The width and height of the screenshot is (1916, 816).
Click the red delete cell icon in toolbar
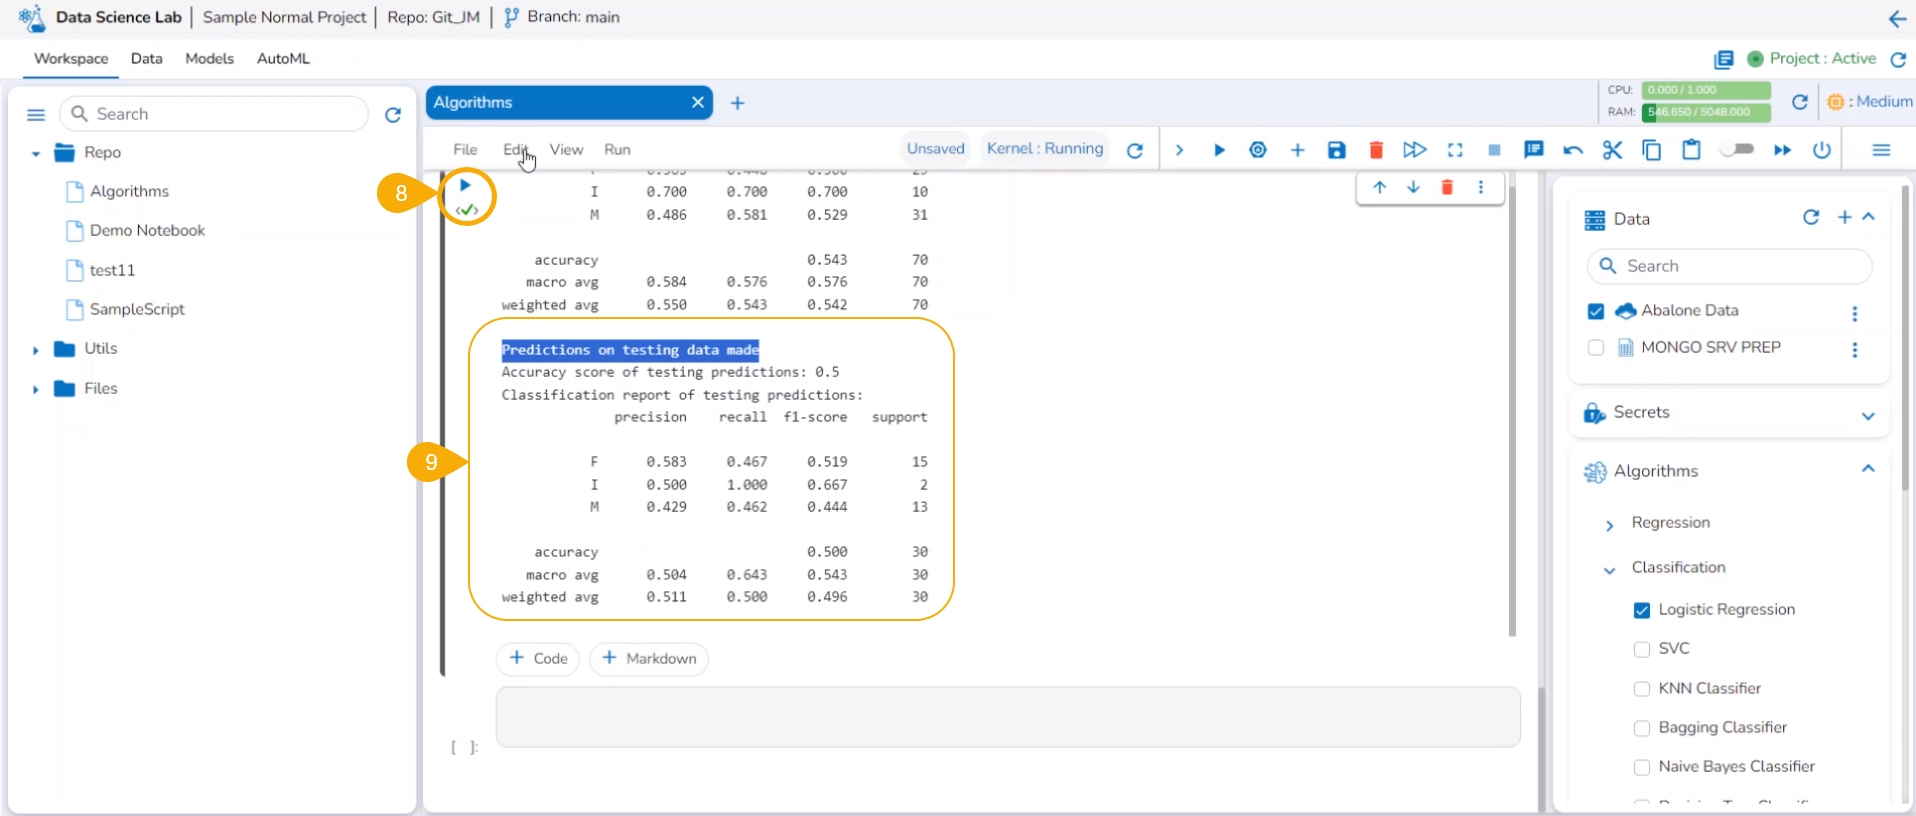tap(1376, 150)
